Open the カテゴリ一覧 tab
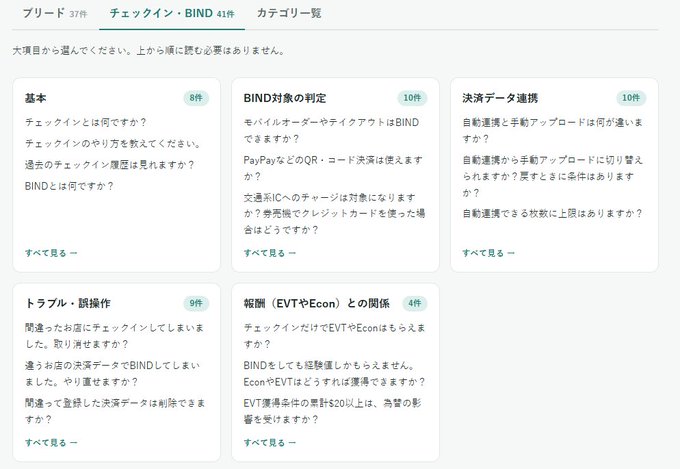 tap(289, 13)
